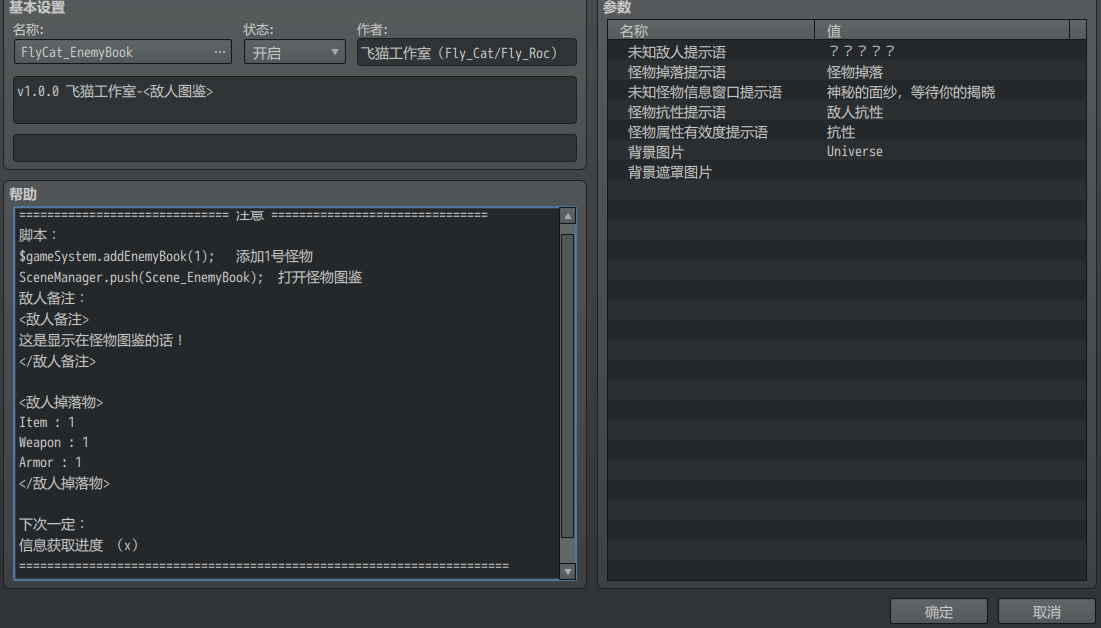The image size is (1101, 628).
Task: Click the </敌人备注> closing tag line
Action: tap(57, 361)
